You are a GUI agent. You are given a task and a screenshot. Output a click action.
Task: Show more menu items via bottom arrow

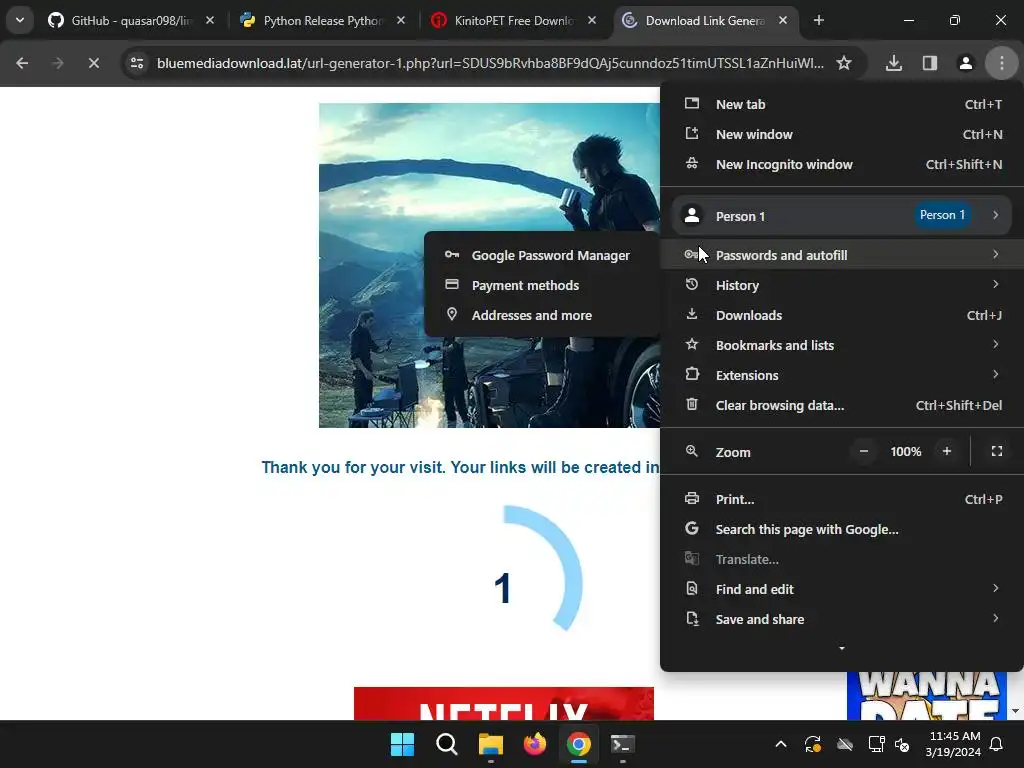(842, 648)
